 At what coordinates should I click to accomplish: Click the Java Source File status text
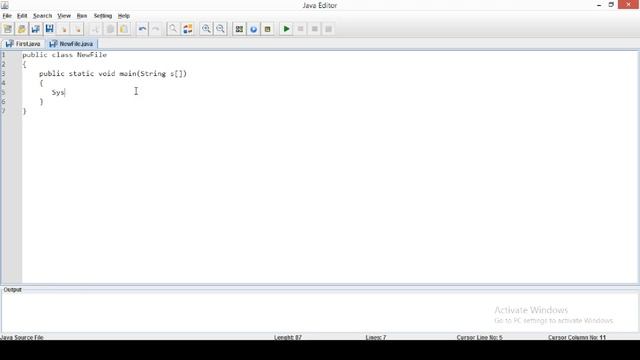(x=22, y=338)
